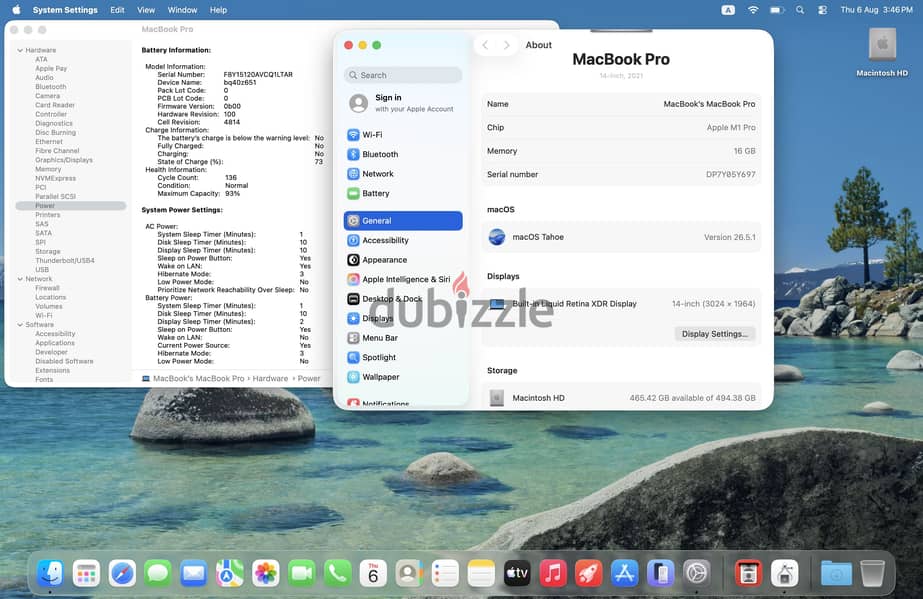Select Apple Pay in System Information
This screenshot has width=923, height=599.
point(51,68)
